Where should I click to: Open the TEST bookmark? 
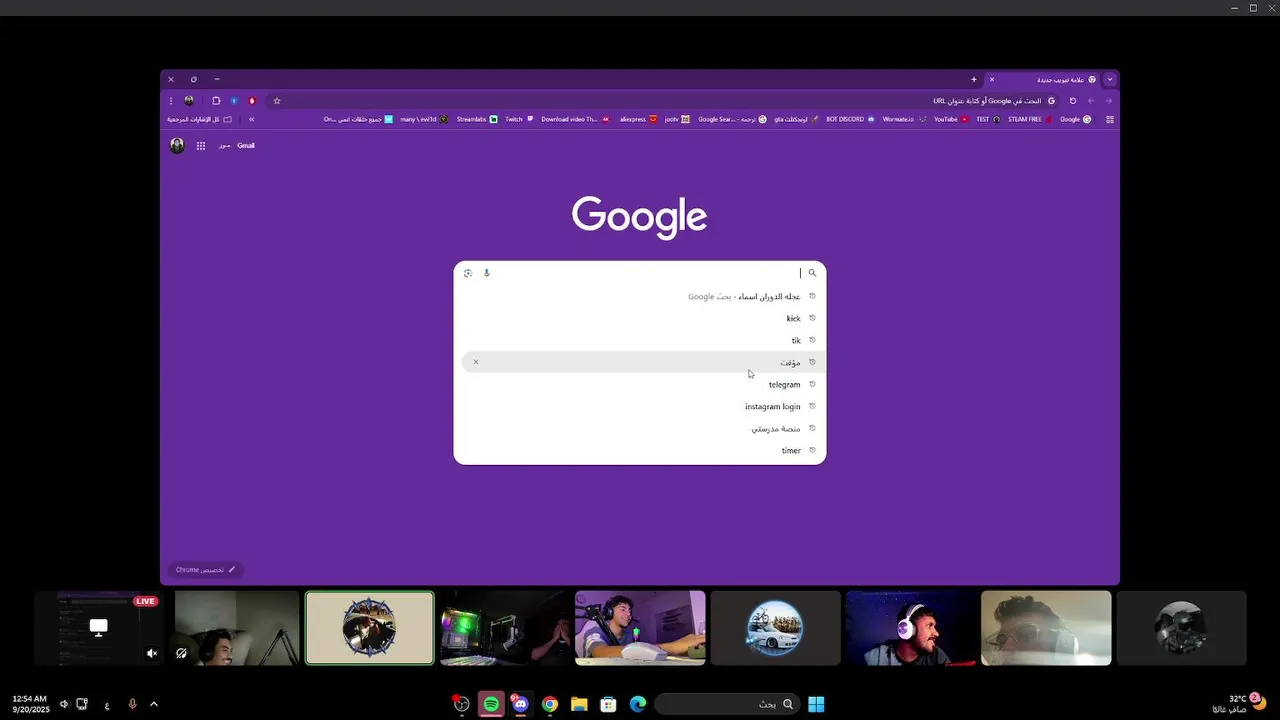click(988, 119)
